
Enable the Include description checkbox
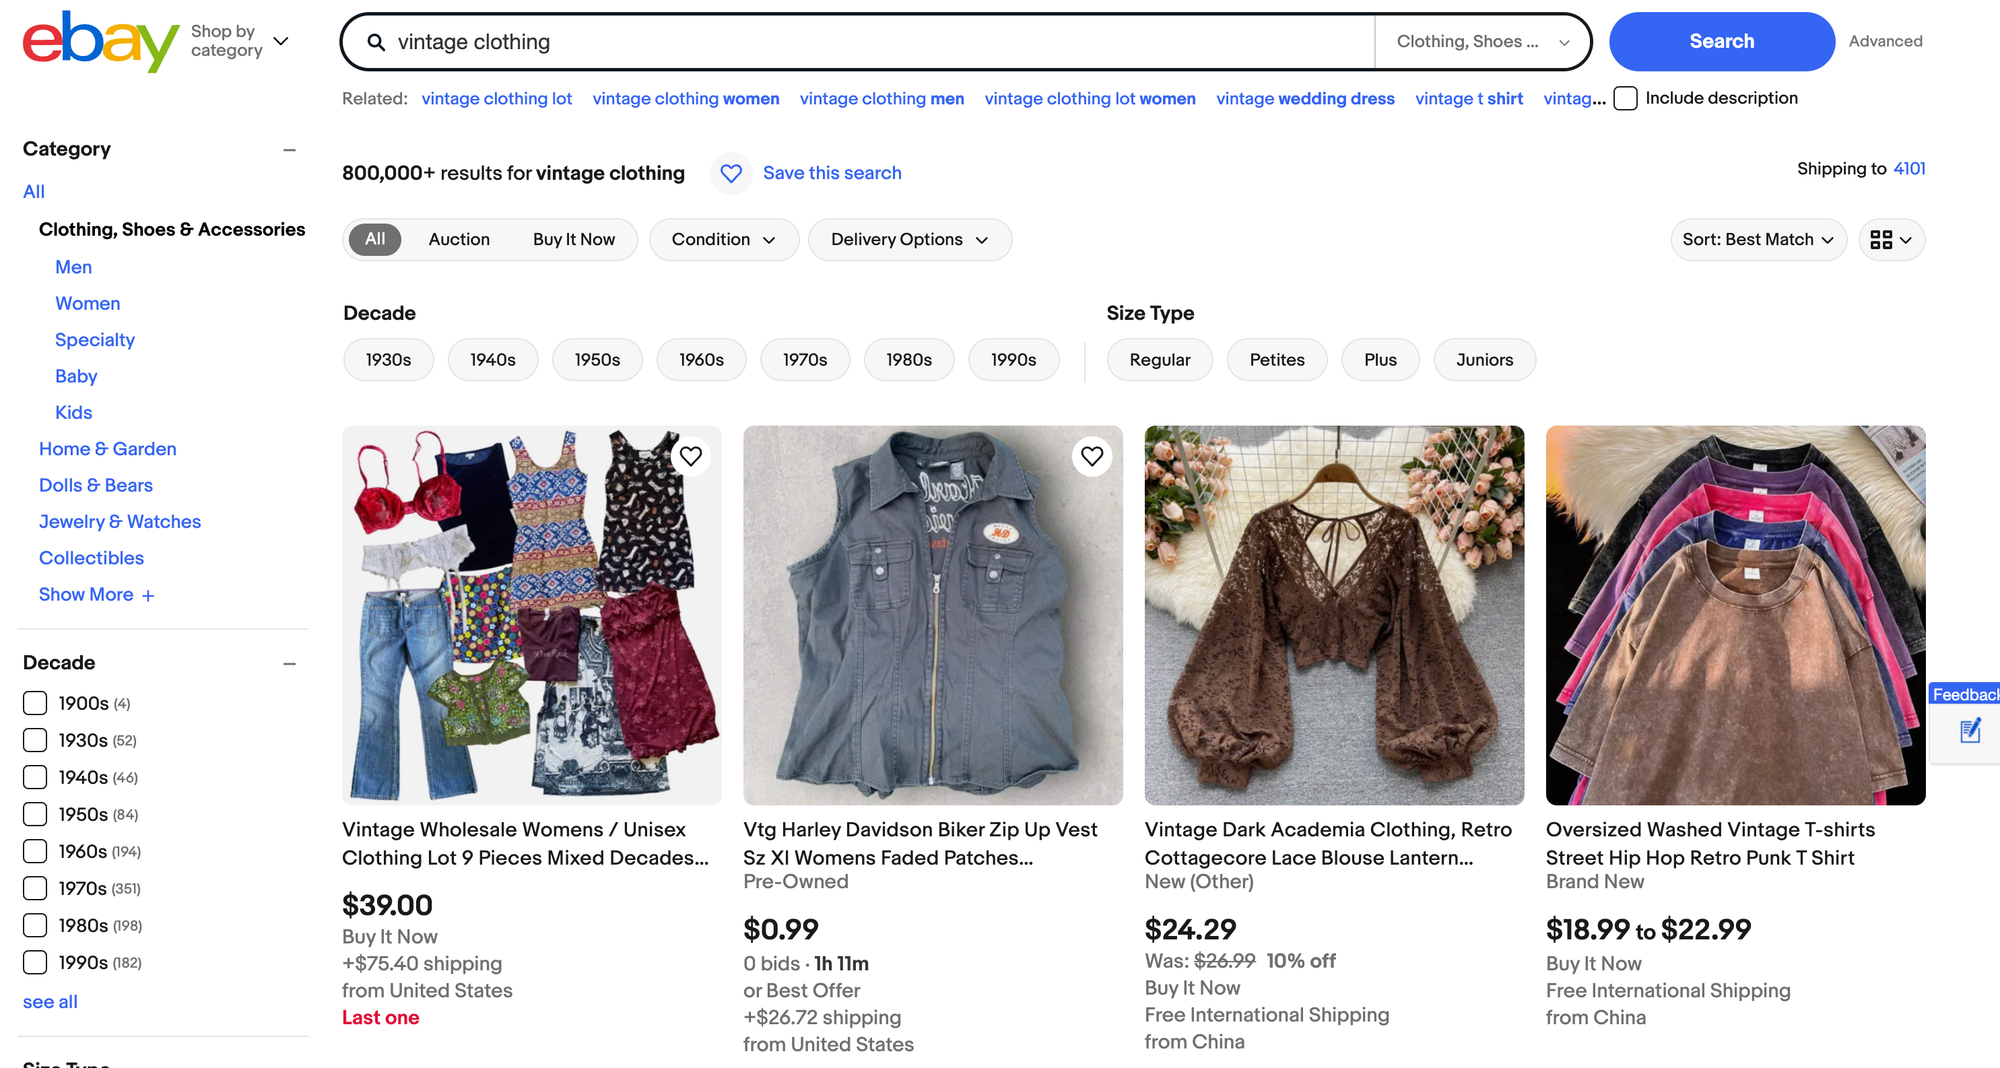[x=1625, y=98]
